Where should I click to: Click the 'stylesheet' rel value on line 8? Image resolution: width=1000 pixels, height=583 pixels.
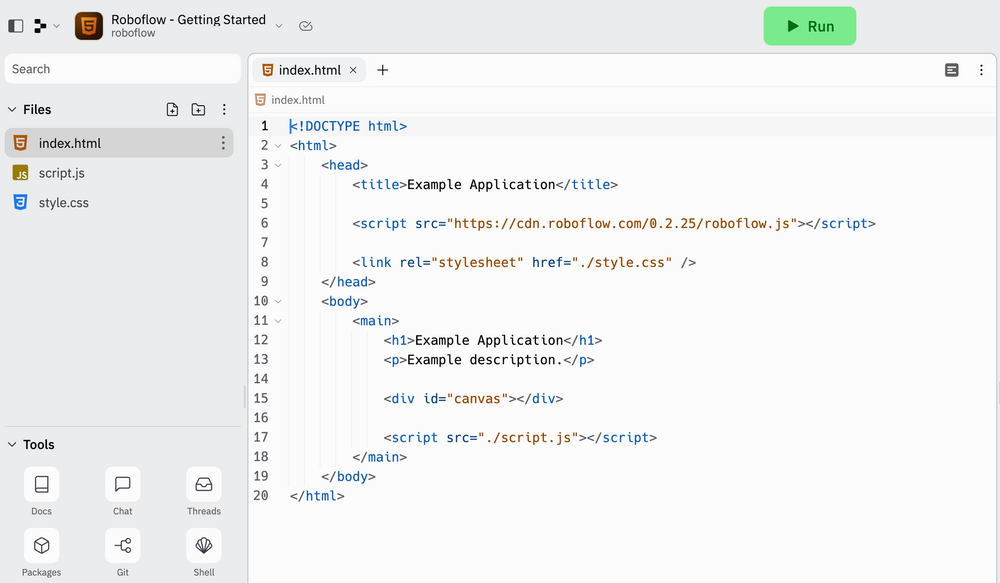(x=478, y=262)
